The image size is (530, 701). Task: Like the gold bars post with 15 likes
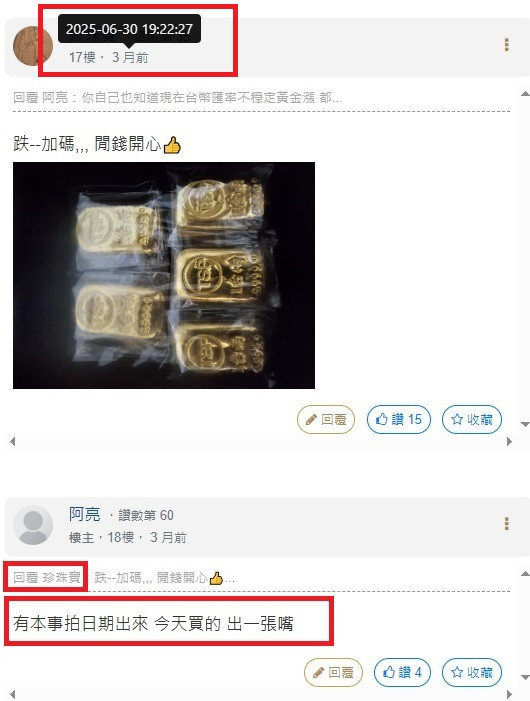399,419
